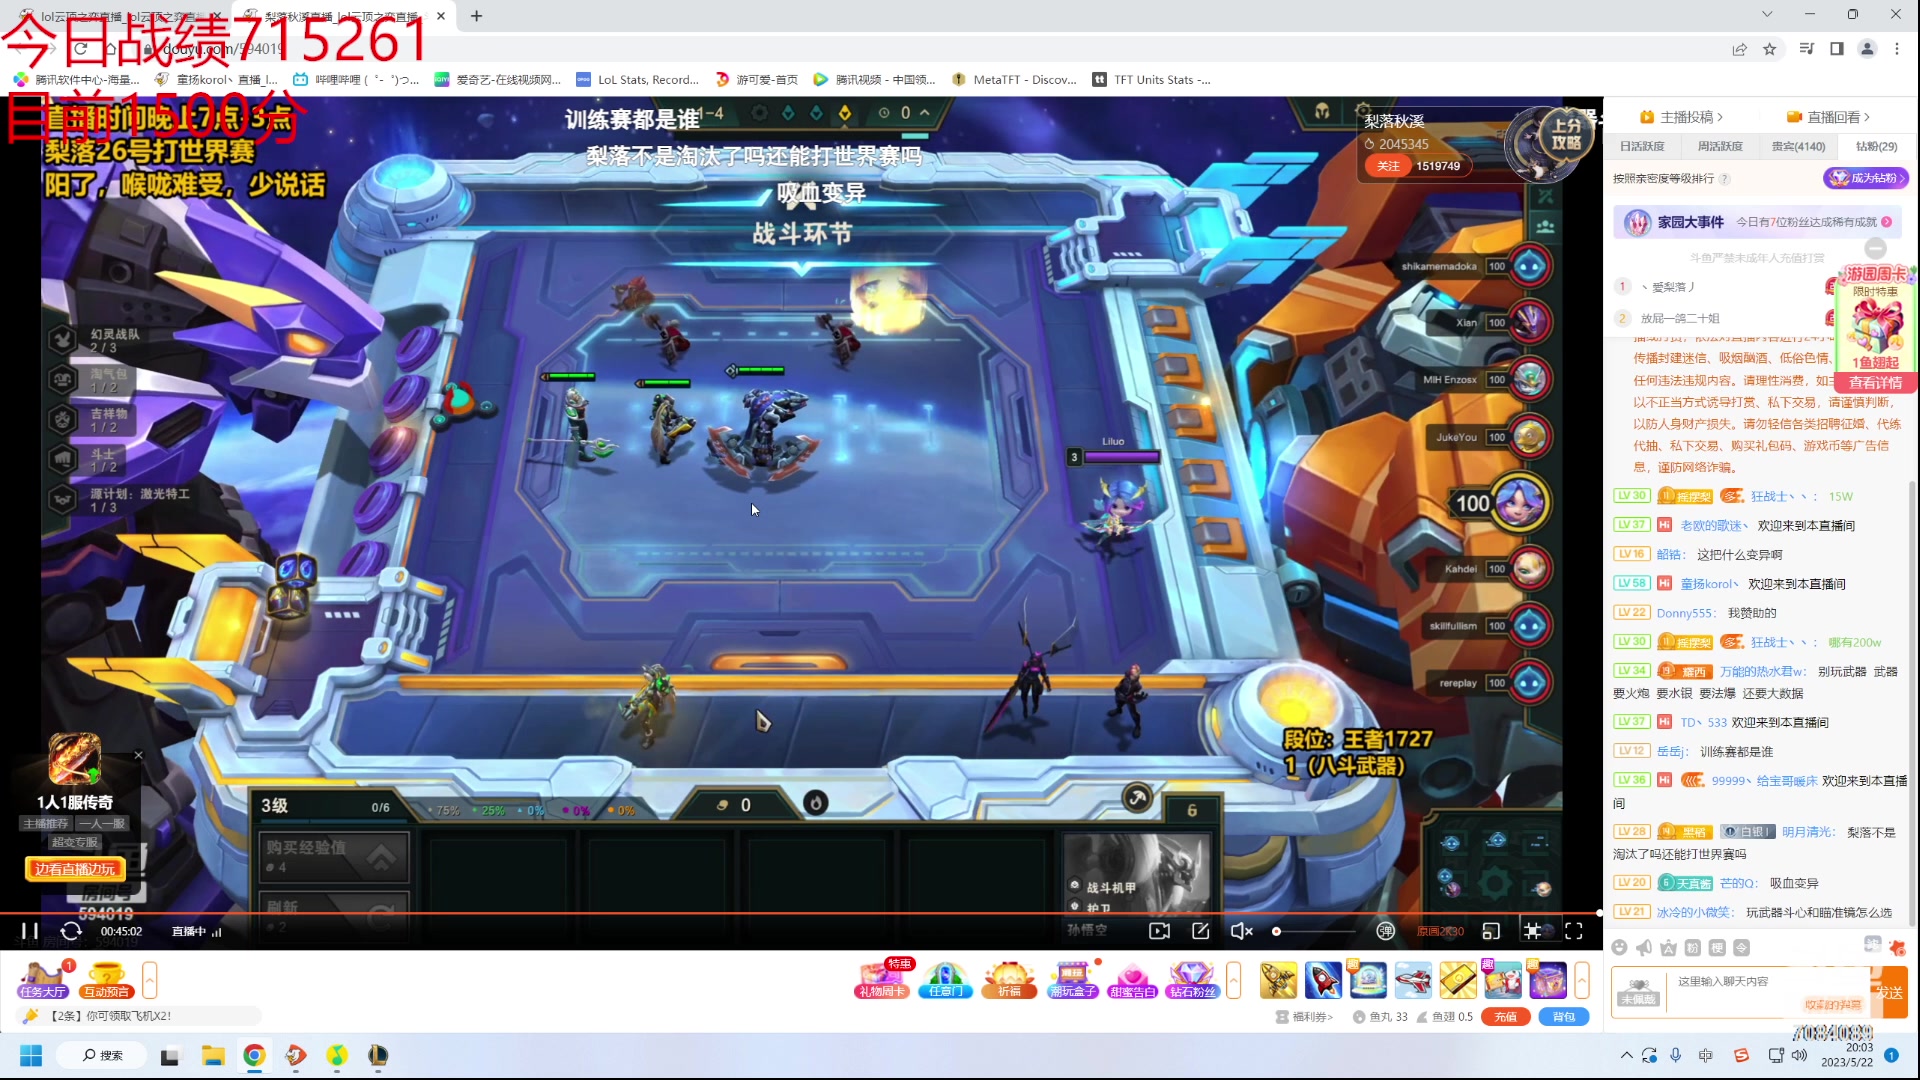
Task: Open Chrome side panel icon
Action: (1837, 49)
